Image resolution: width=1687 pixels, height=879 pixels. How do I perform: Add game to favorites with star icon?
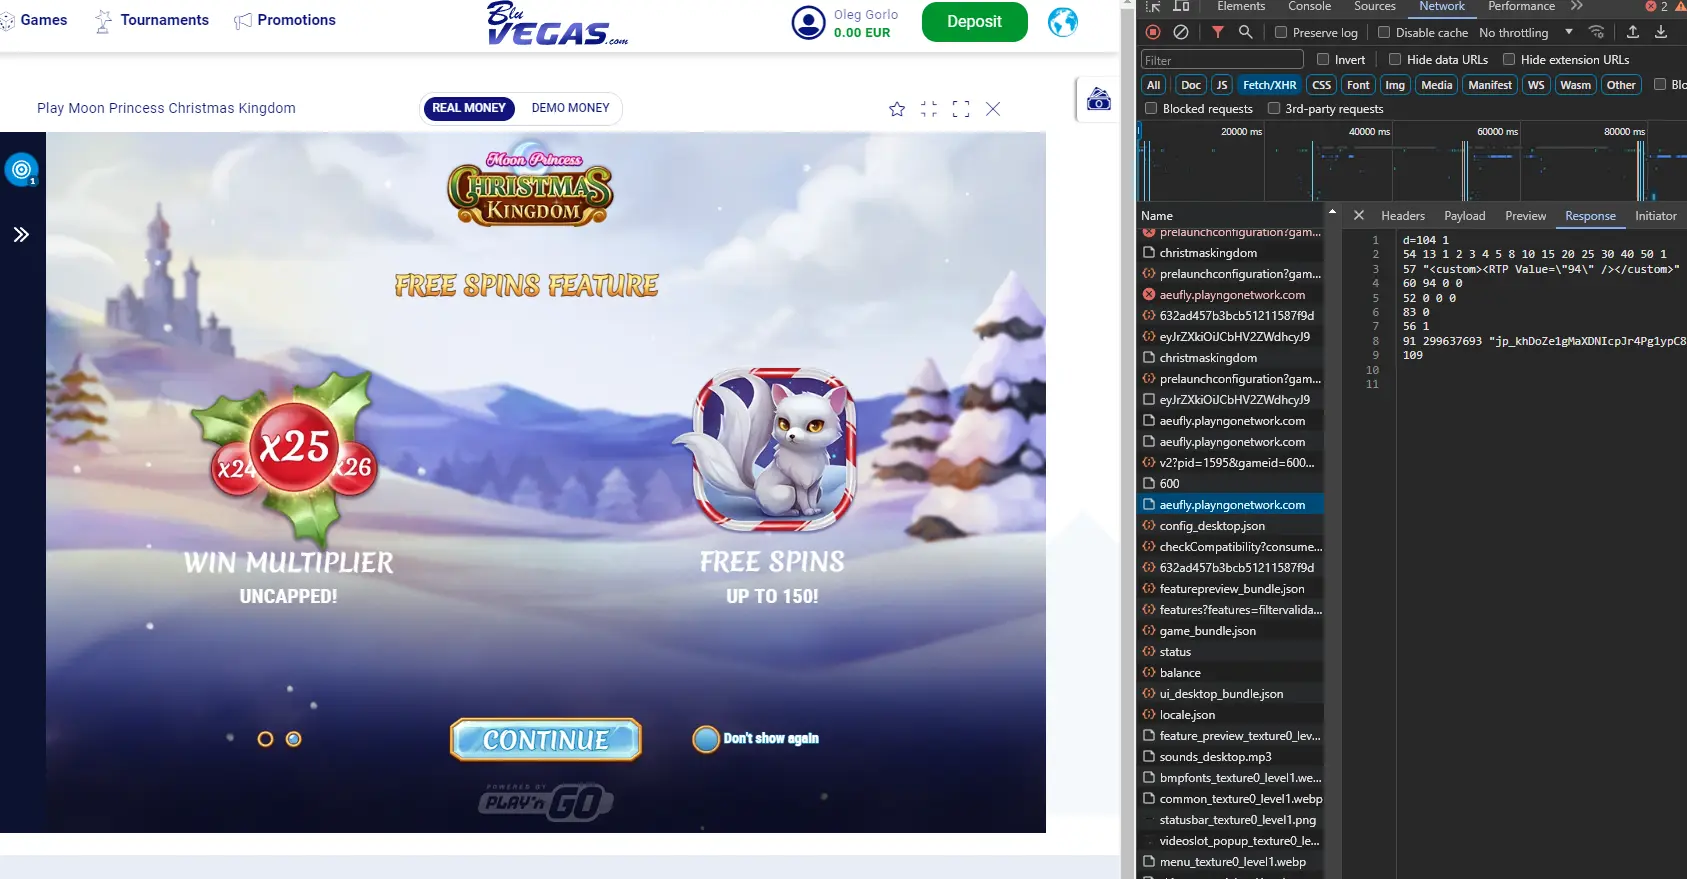[x=897, y=109]
